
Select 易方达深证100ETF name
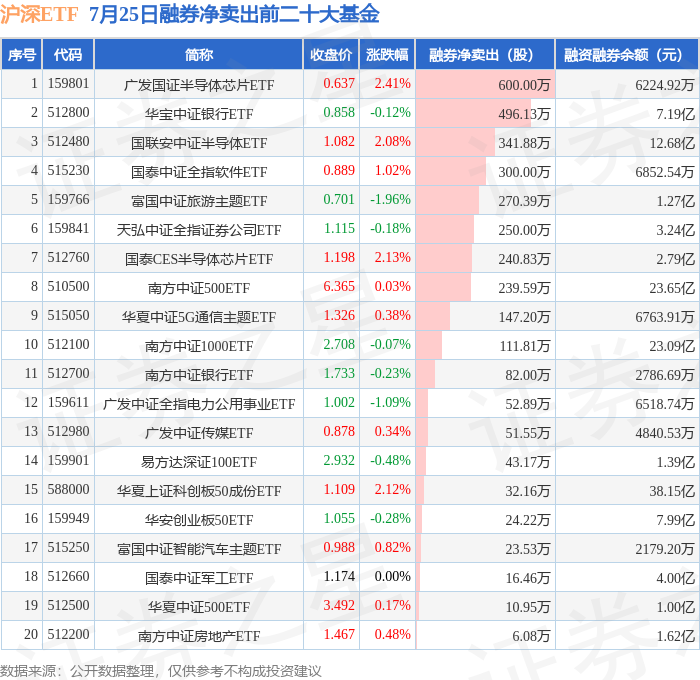pos(199,462)
